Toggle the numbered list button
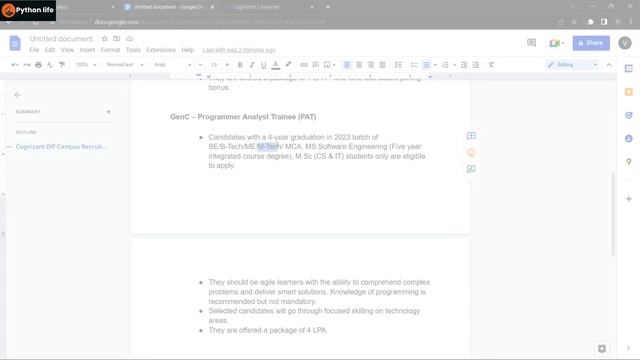The image size is (640, 360). 445,65
